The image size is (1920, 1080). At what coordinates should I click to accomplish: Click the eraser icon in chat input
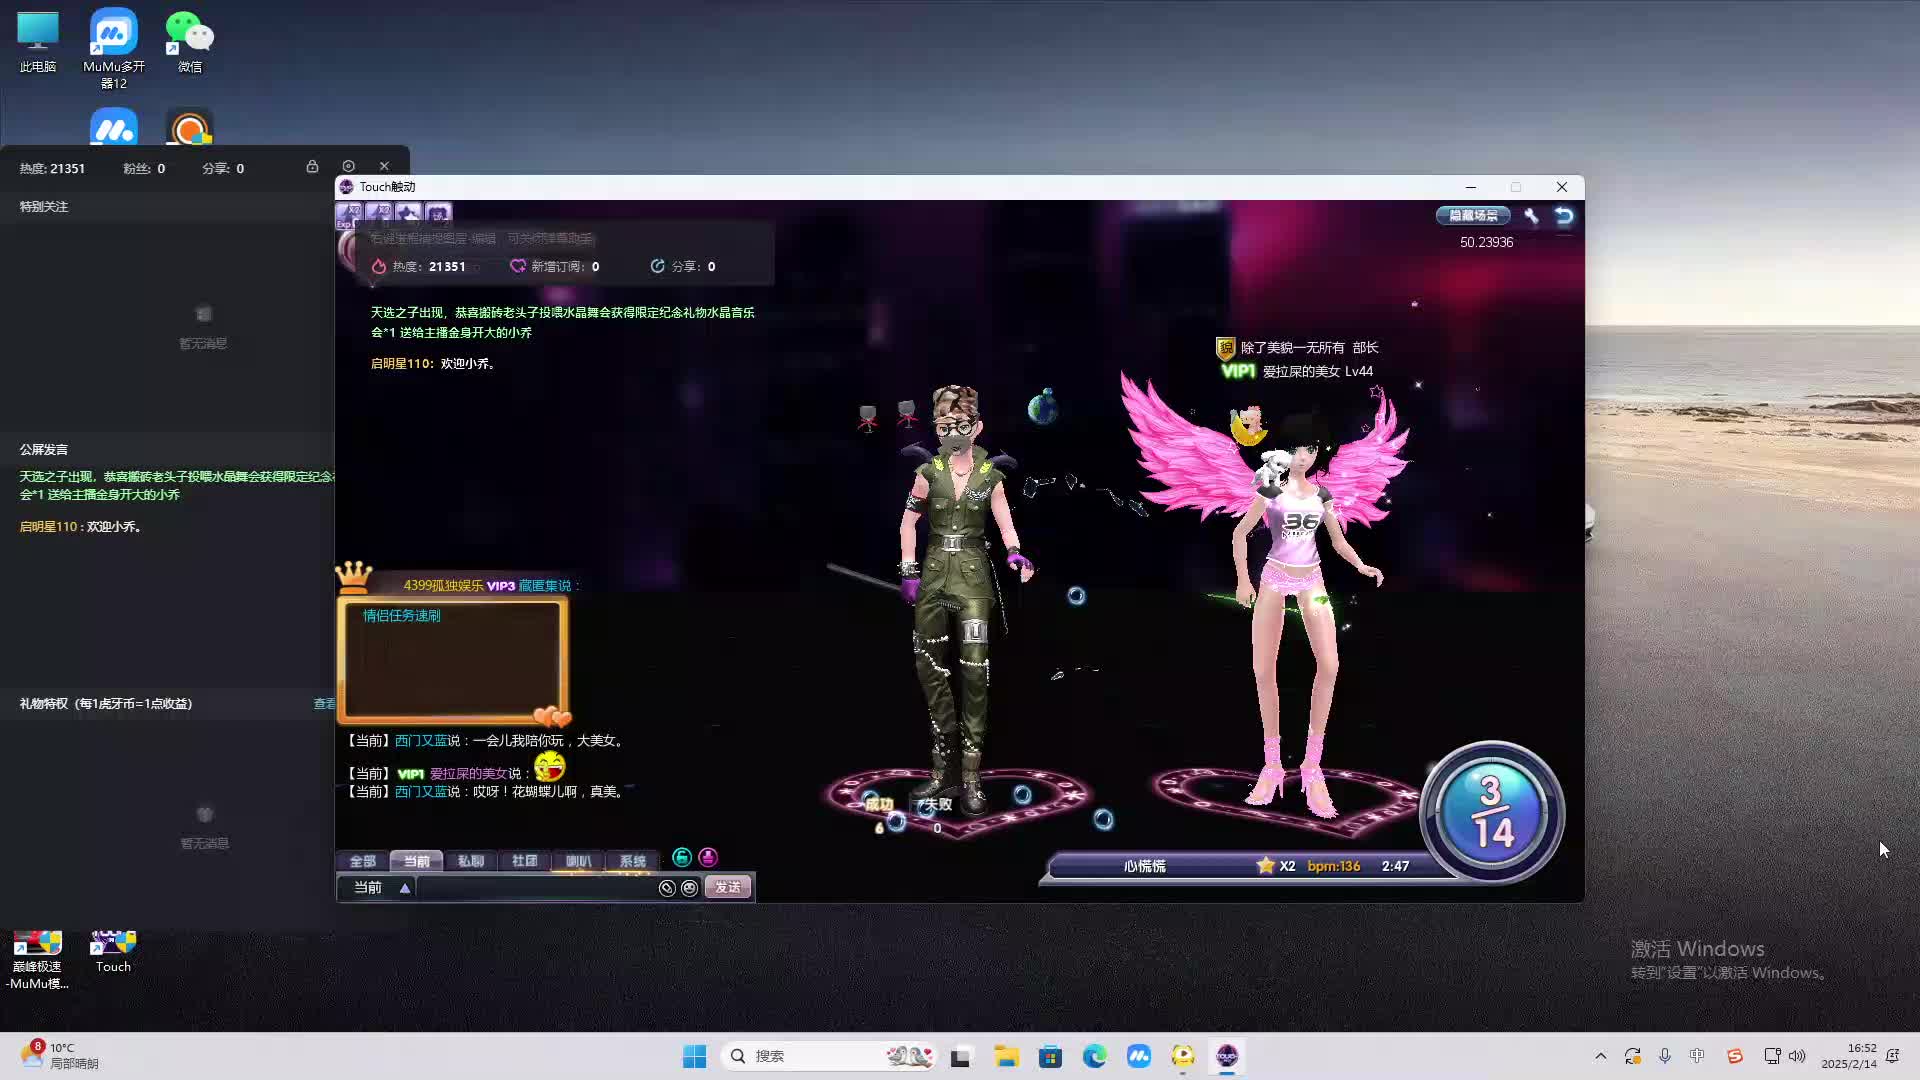point(667,888)
